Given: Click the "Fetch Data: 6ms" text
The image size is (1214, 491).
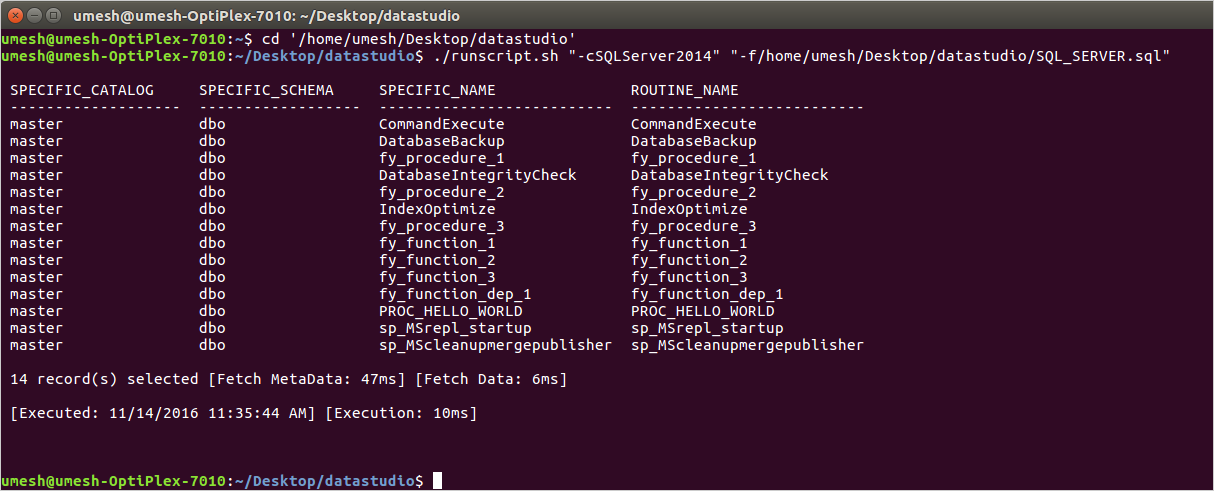Looking at the screenshot, I should tap(492, 379).
